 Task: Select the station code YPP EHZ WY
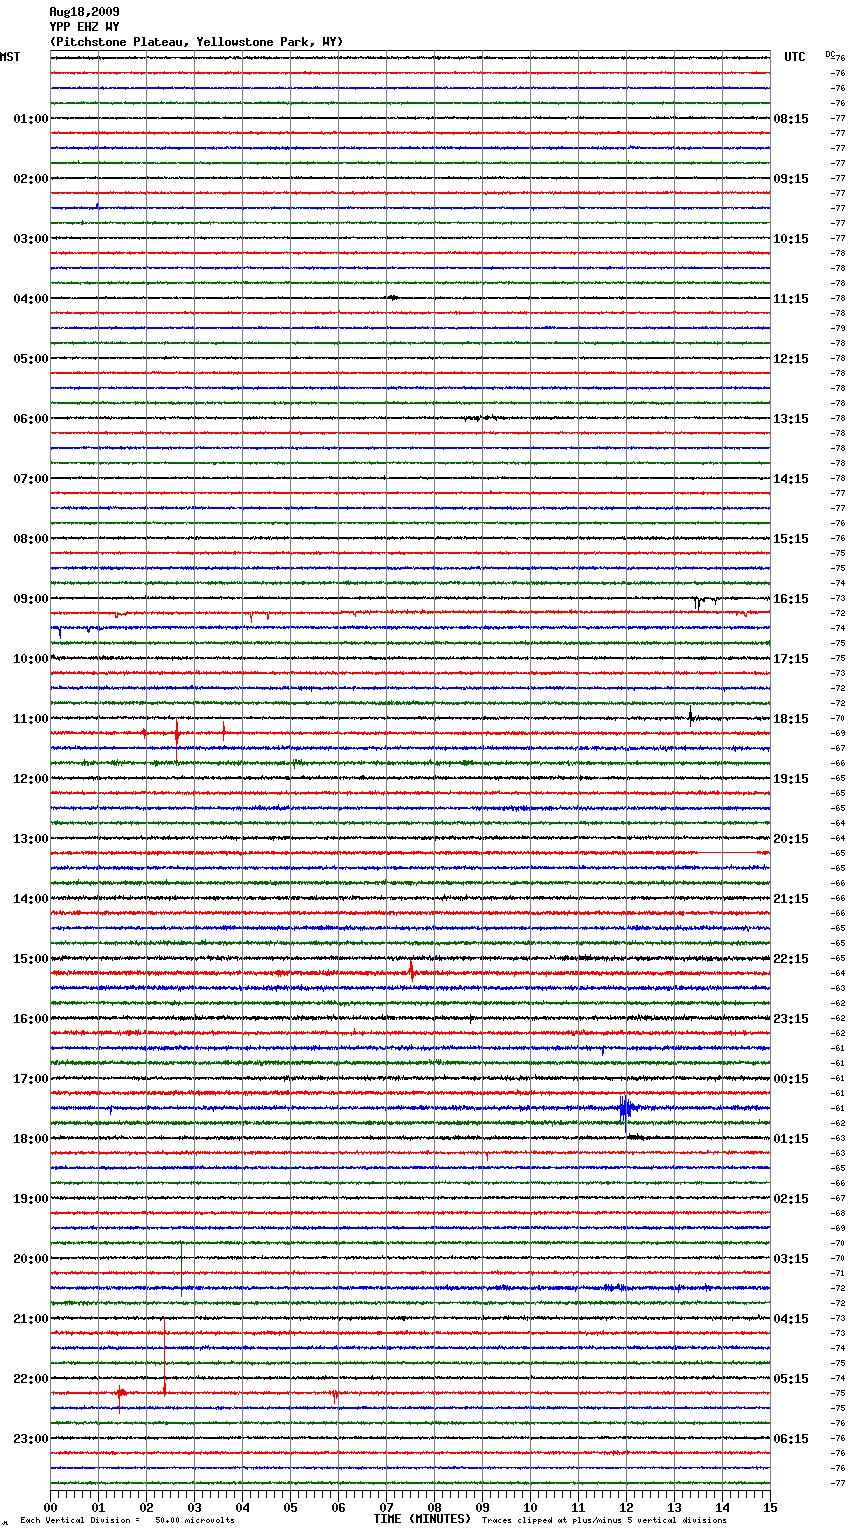tap(84, 27)
